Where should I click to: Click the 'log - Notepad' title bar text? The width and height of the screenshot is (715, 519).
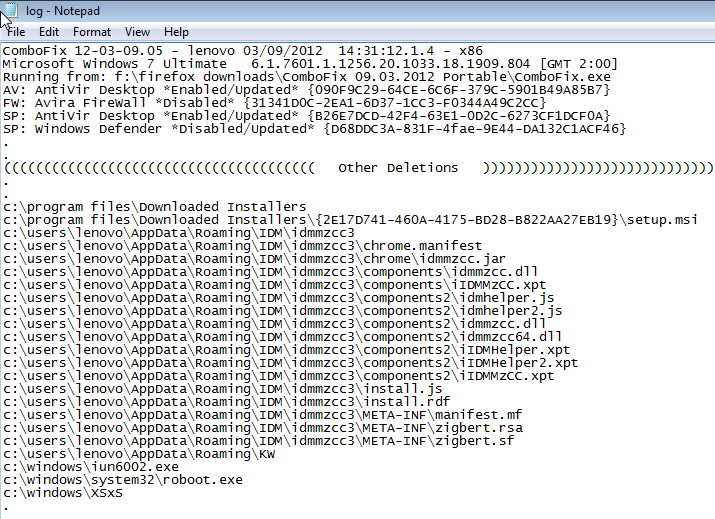[x=63, y=11]
